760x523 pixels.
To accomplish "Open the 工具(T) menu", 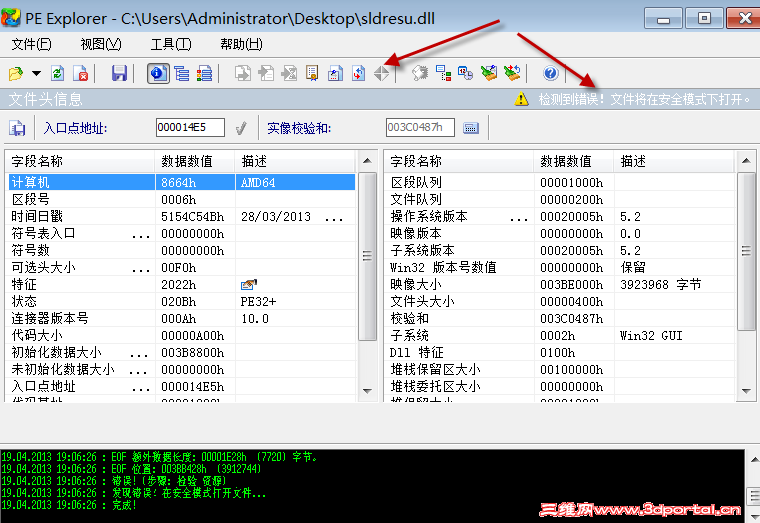I will pos(171,45).
